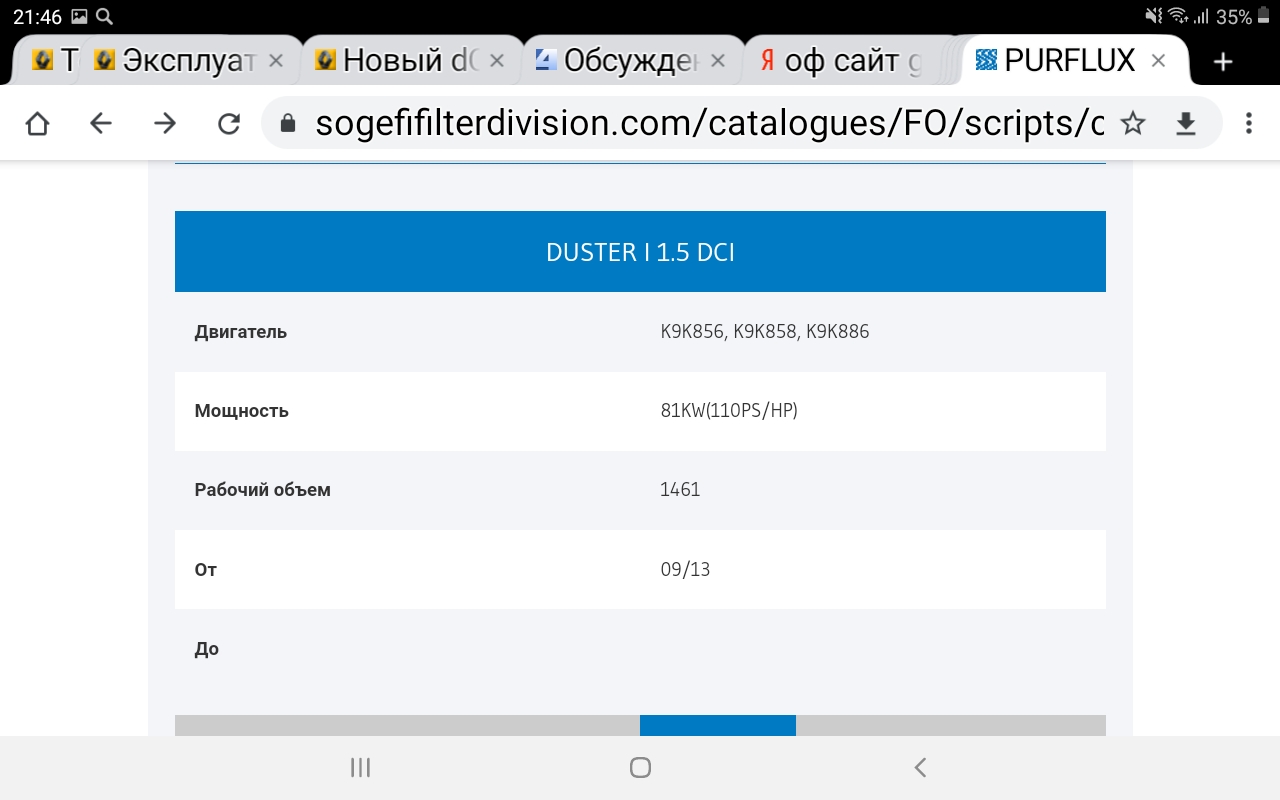Tap the status bar image notification icon
Image resolution: width=1280 pixels, height=800 pixels.
point(79,17)
